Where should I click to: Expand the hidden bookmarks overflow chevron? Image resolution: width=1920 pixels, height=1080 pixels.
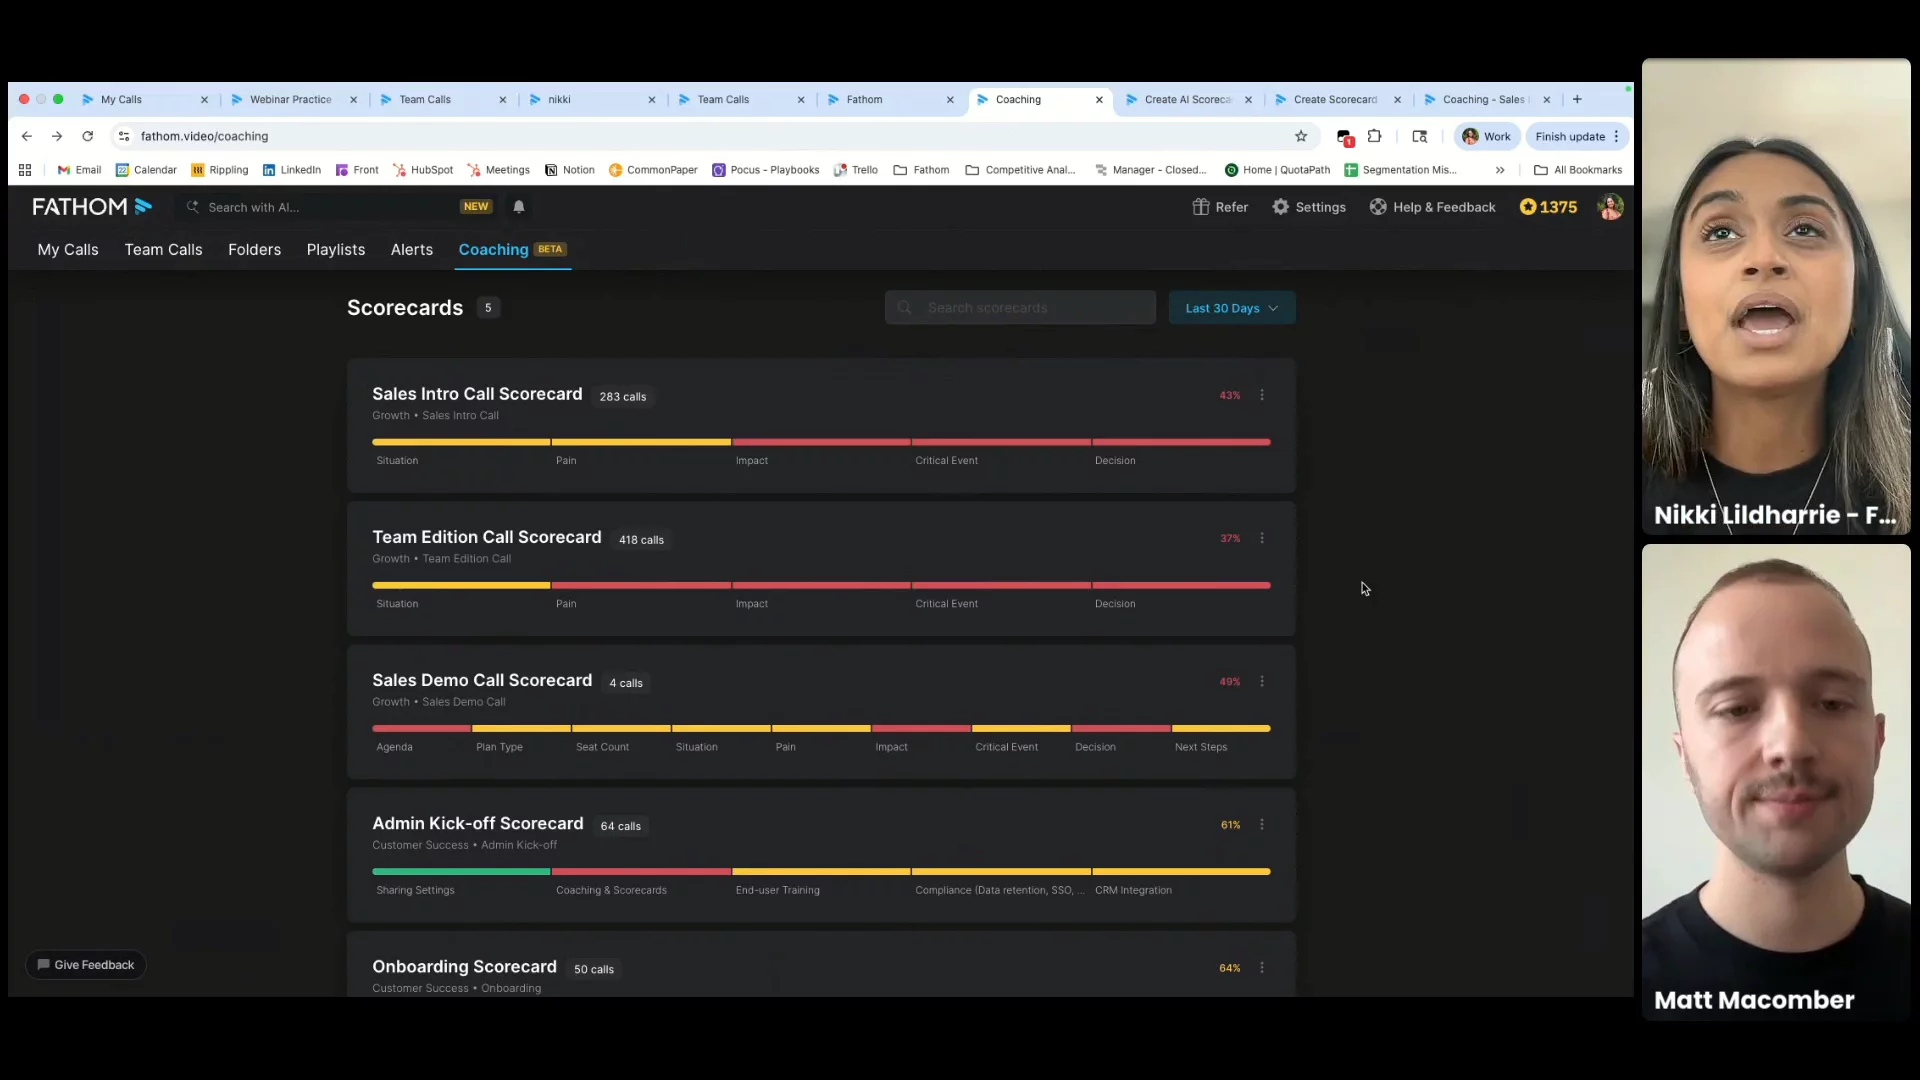pyautogui.click(x=1500, y=170)
